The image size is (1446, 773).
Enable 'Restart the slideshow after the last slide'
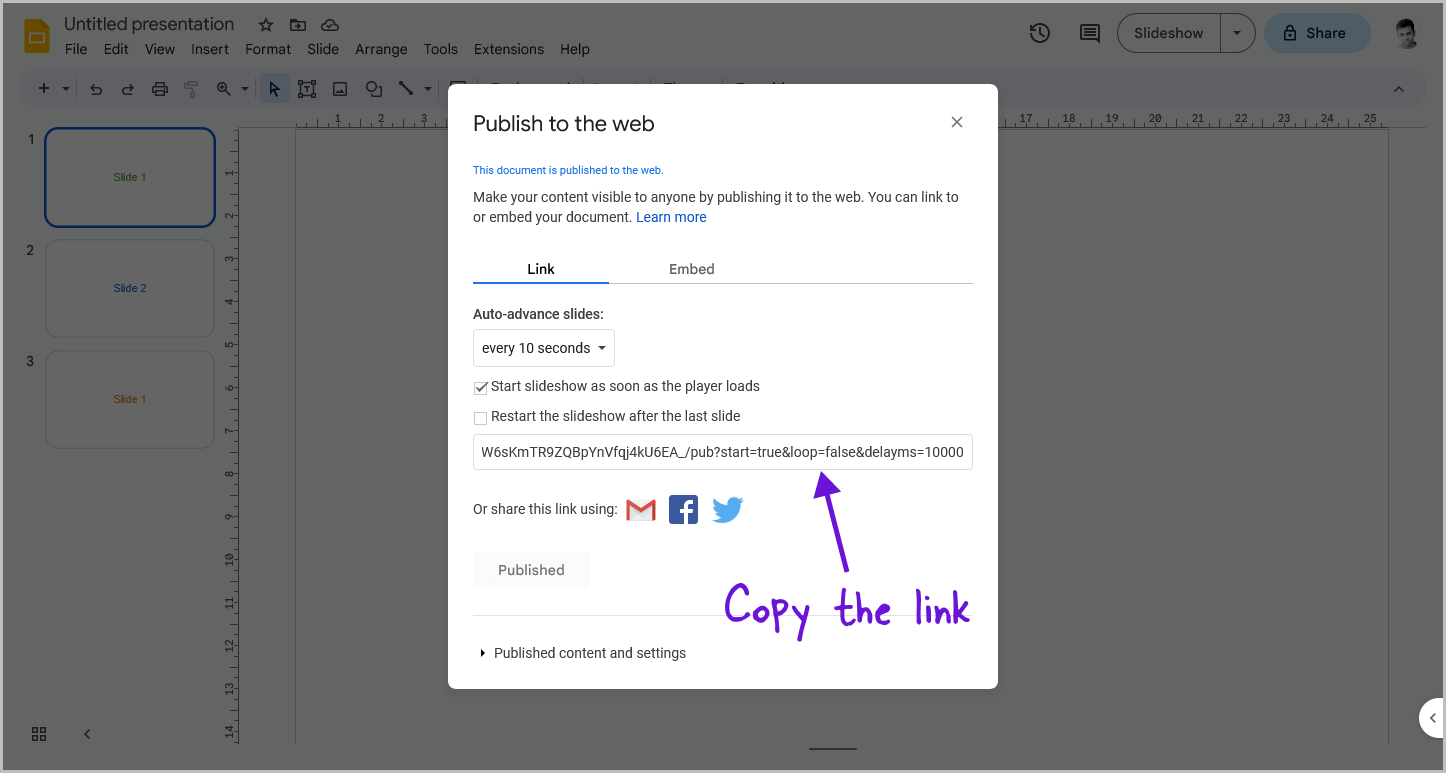click(x=480, y=418)
